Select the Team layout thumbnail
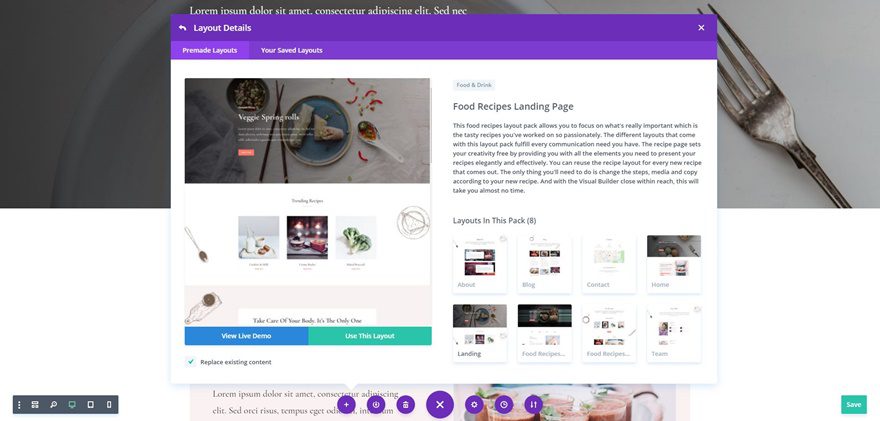 [x=673, y=333]
